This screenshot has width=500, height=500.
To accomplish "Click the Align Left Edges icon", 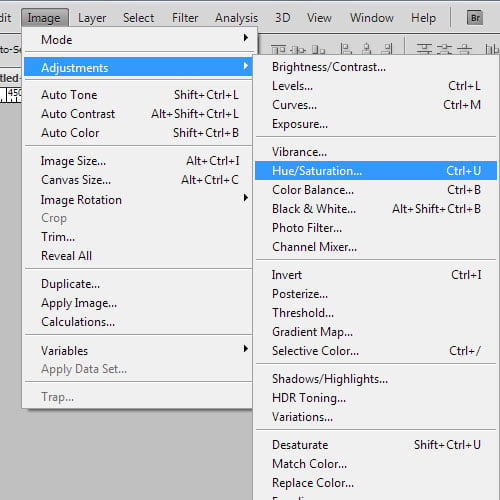I will [x=346, y=49].
